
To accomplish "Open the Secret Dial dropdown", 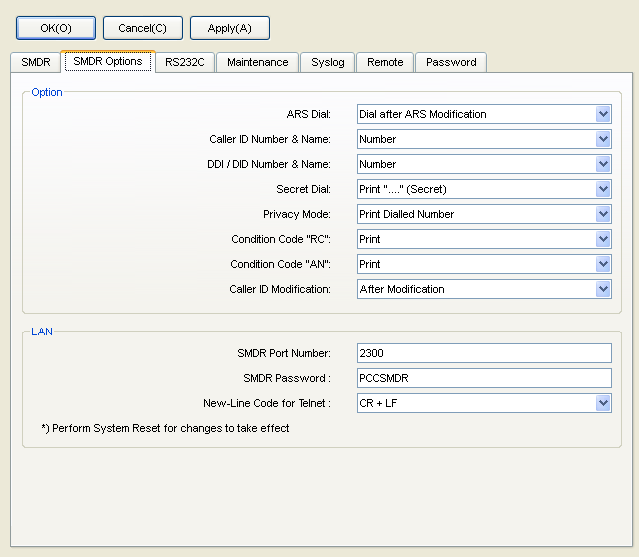I will pyautogui.click(x=602, y=189).
